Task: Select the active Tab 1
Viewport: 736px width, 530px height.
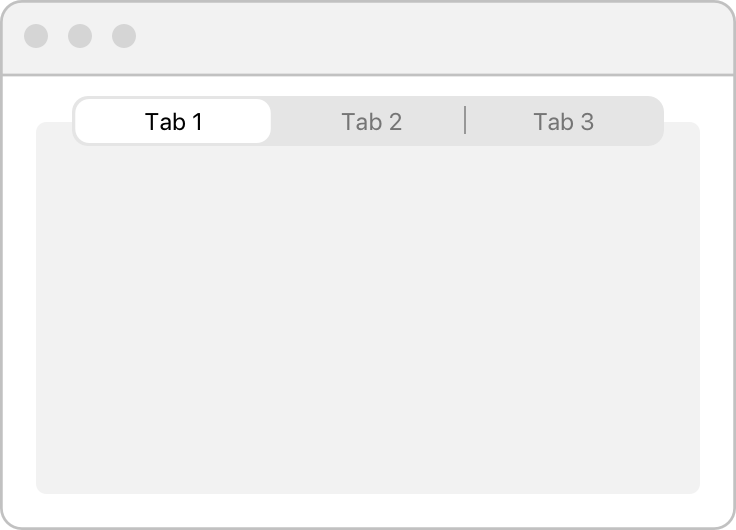Action: pos(173,122)
